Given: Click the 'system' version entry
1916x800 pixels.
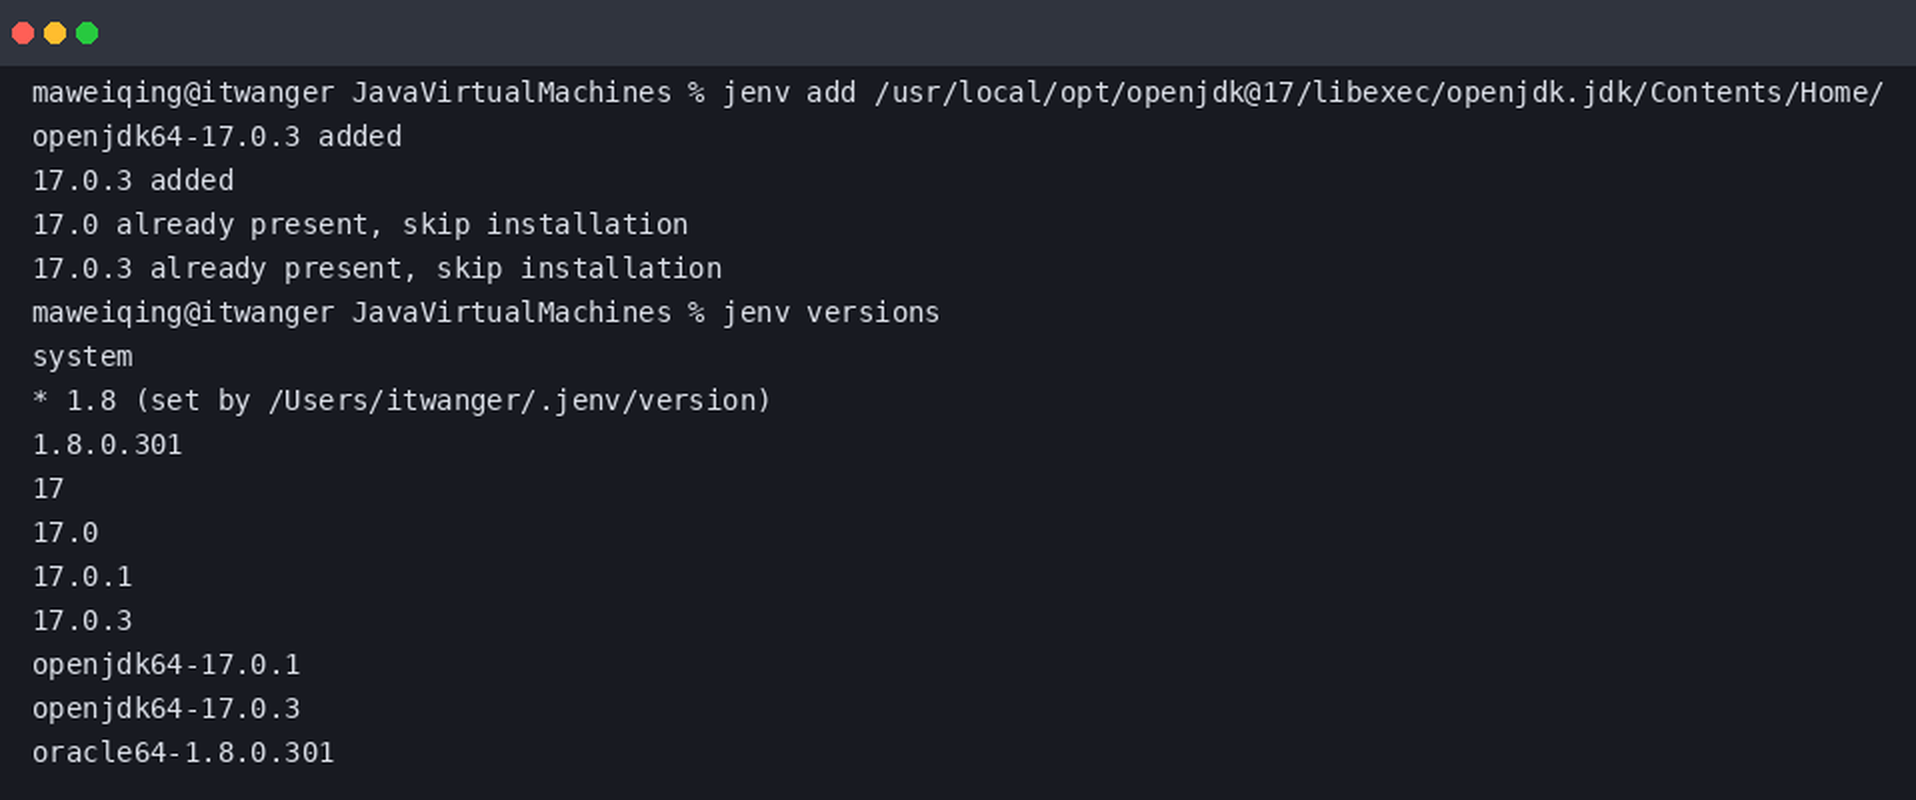Looking at the screenshot, I should [82, 357].
